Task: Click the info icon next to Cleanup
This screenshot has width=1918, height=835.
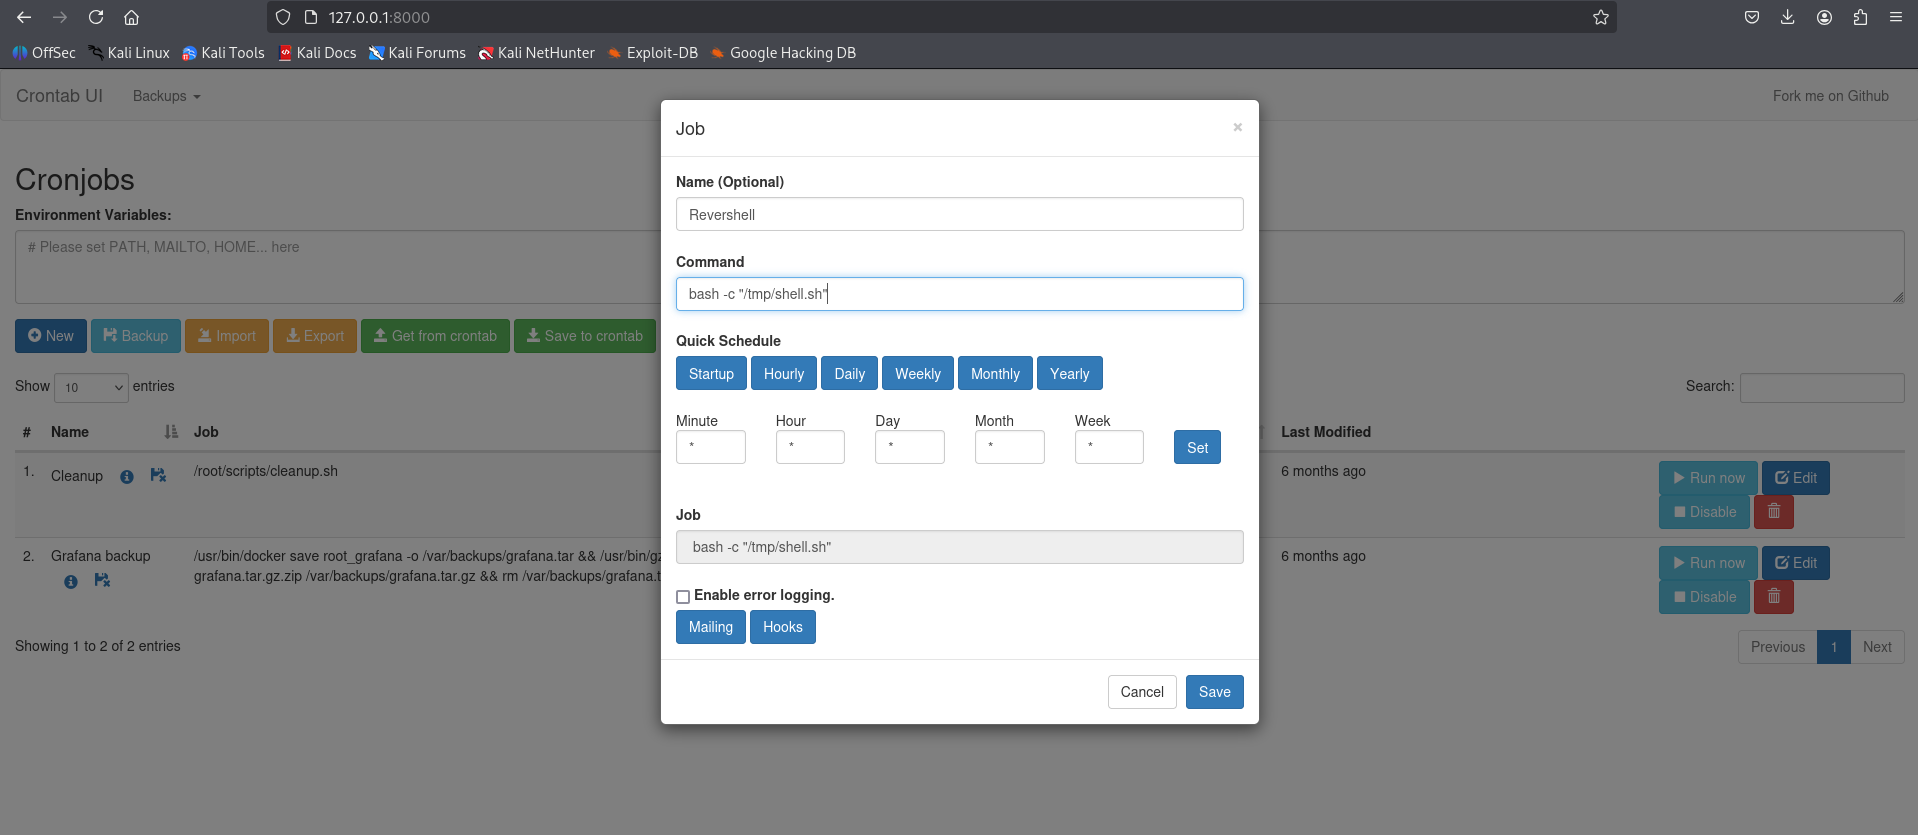Action: (x=127, y=477)
